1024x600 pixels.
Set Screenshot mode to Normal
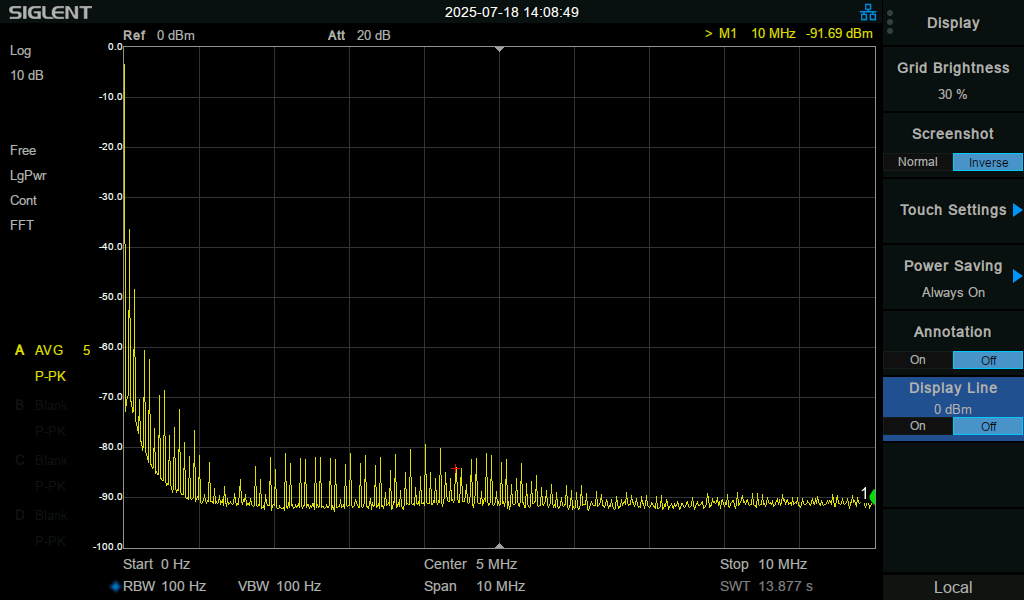point(918,162)
